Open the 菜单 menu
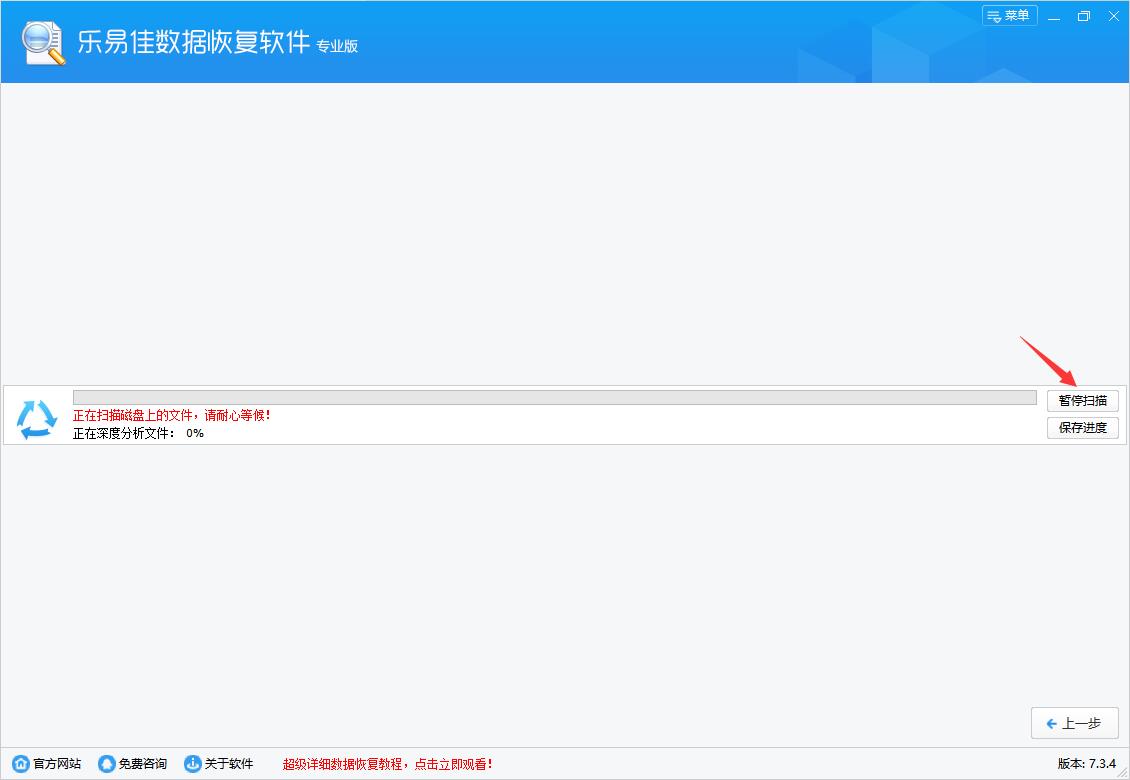 [x=1009, y=15]
